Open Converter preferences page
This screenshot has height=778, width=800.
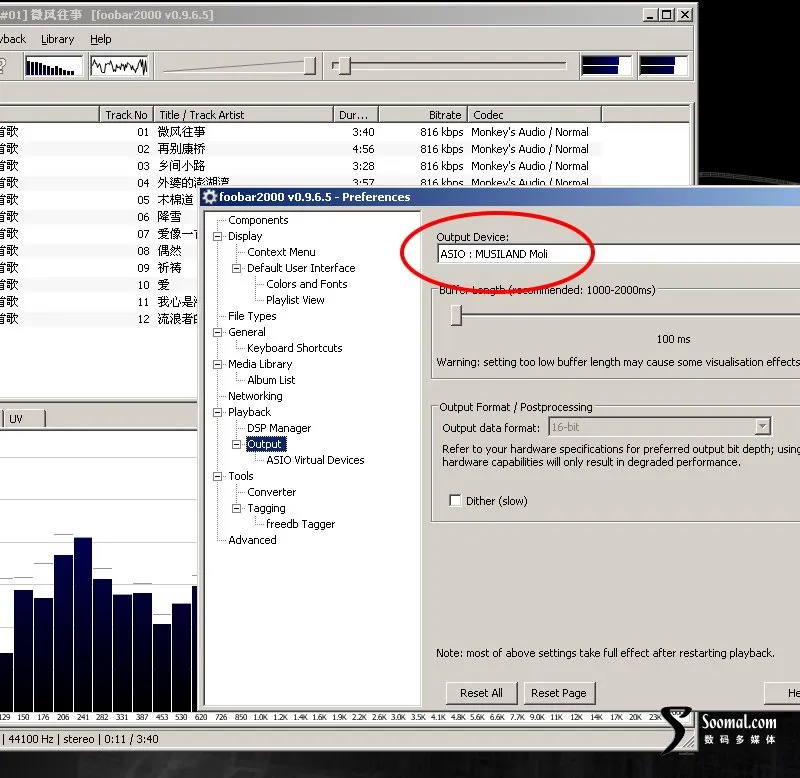click(x=271, y=492)
